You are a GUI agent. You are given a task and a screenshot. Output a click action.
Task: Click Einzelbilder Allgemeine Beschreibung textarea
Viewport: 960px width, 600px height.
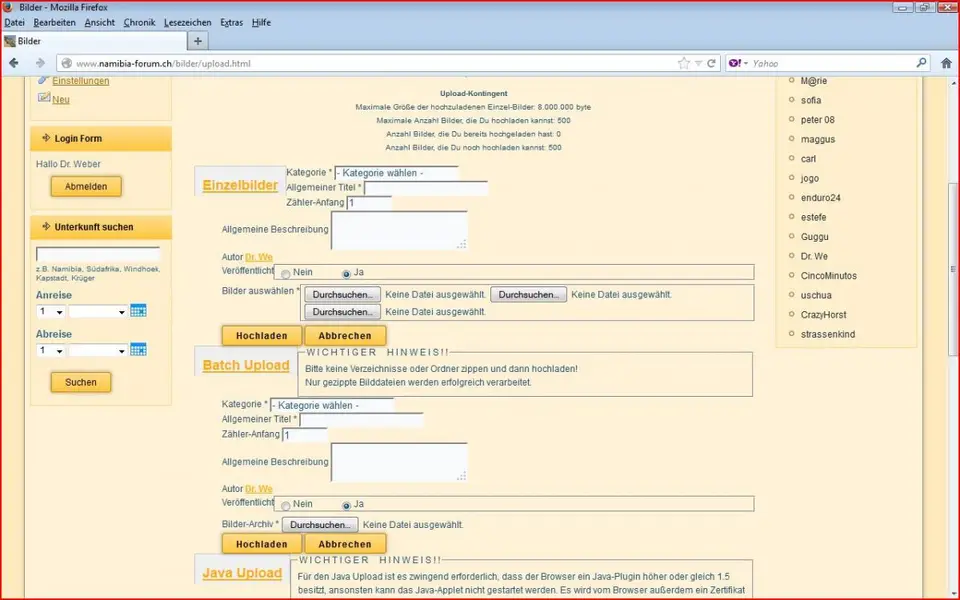(x=399, y=230)
